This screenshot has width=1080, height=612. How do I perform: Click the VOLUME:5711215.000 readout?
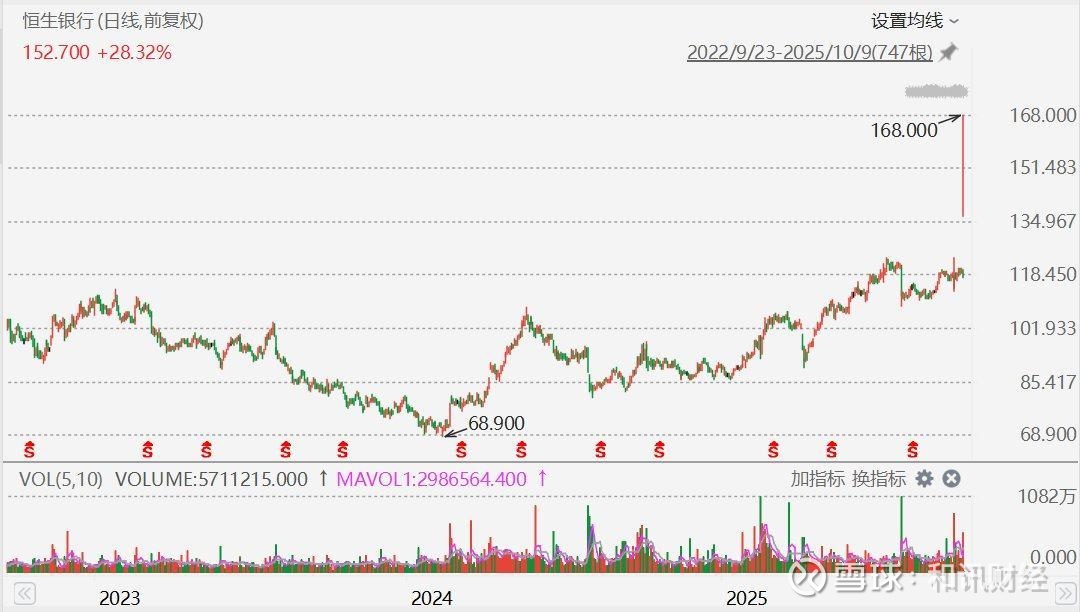(211, 478)
